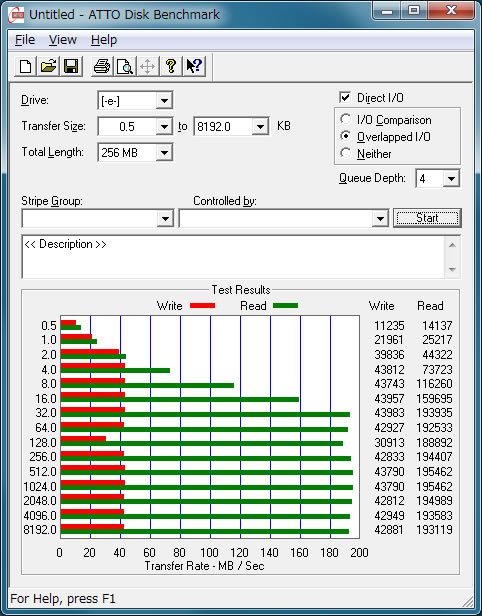Screen dimensions: 482x616
Task: Toggle the Direct I/O checkbox
Action: [345, 97]
